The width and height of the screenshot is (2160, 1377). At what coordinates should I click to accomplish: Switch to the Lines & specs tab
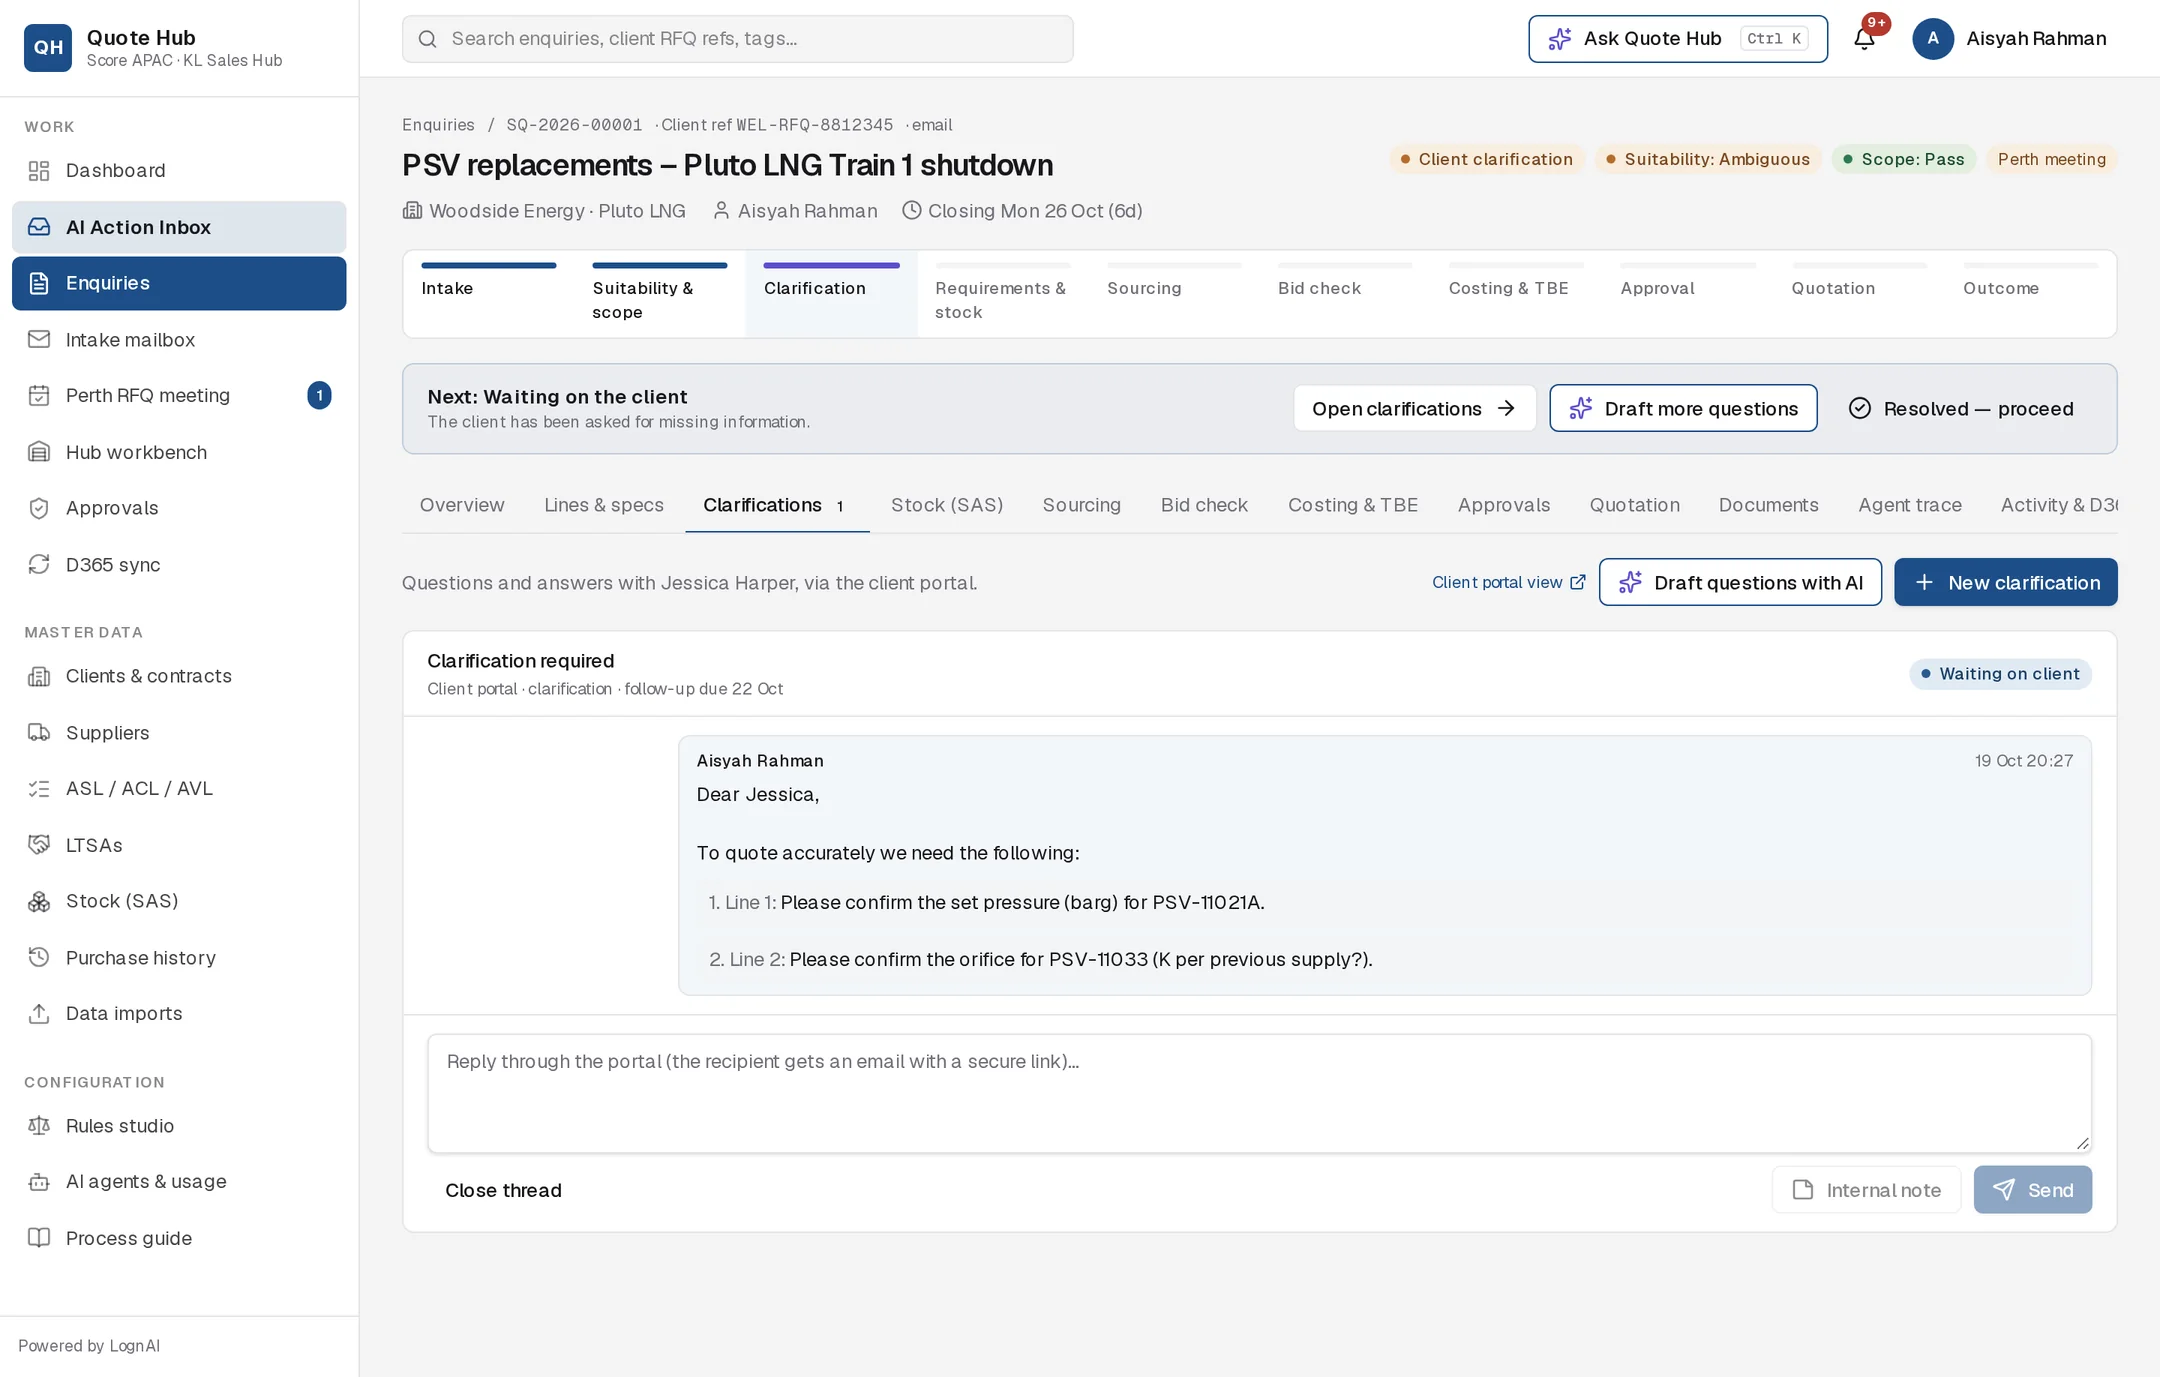coord(604,505)
